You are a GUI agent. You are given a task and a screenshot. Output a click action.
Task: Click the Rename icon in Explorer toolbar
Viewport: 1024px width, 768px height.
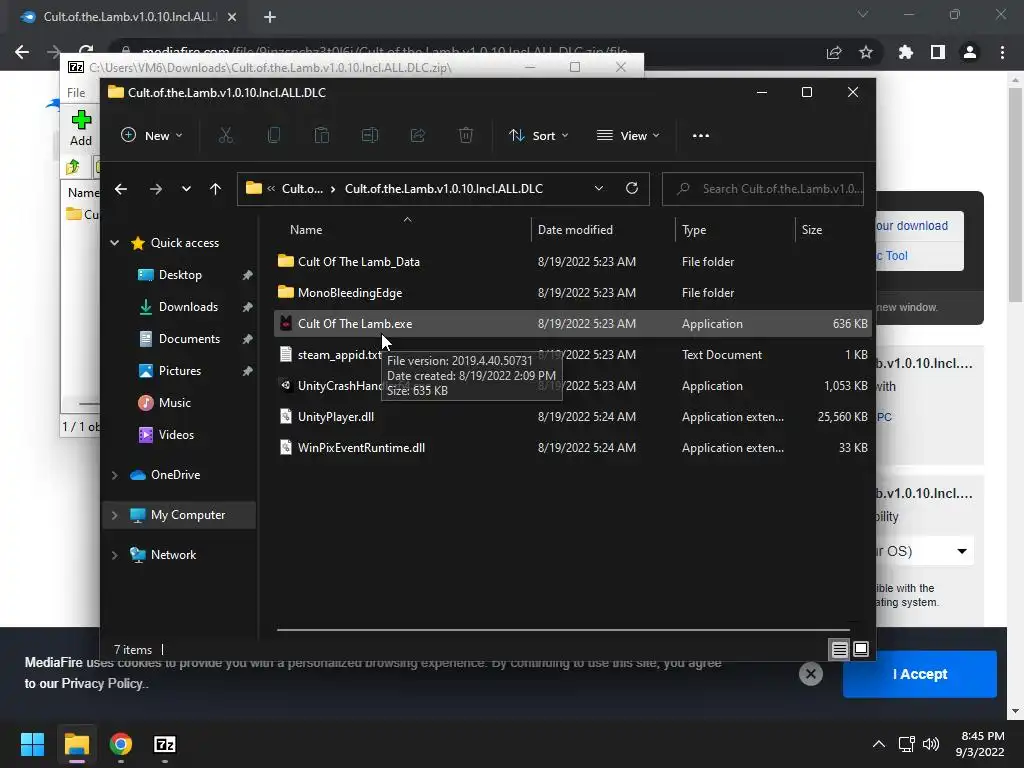point(370,135)
